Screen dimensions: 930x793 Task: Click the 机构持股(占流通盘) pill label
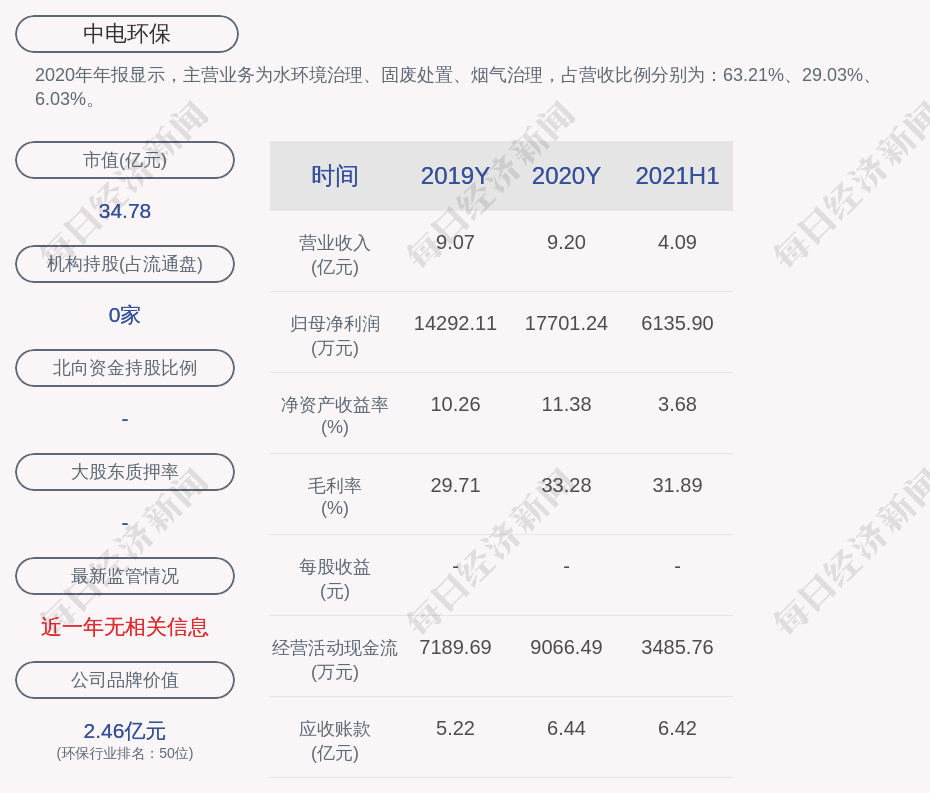tap(125, 264)
